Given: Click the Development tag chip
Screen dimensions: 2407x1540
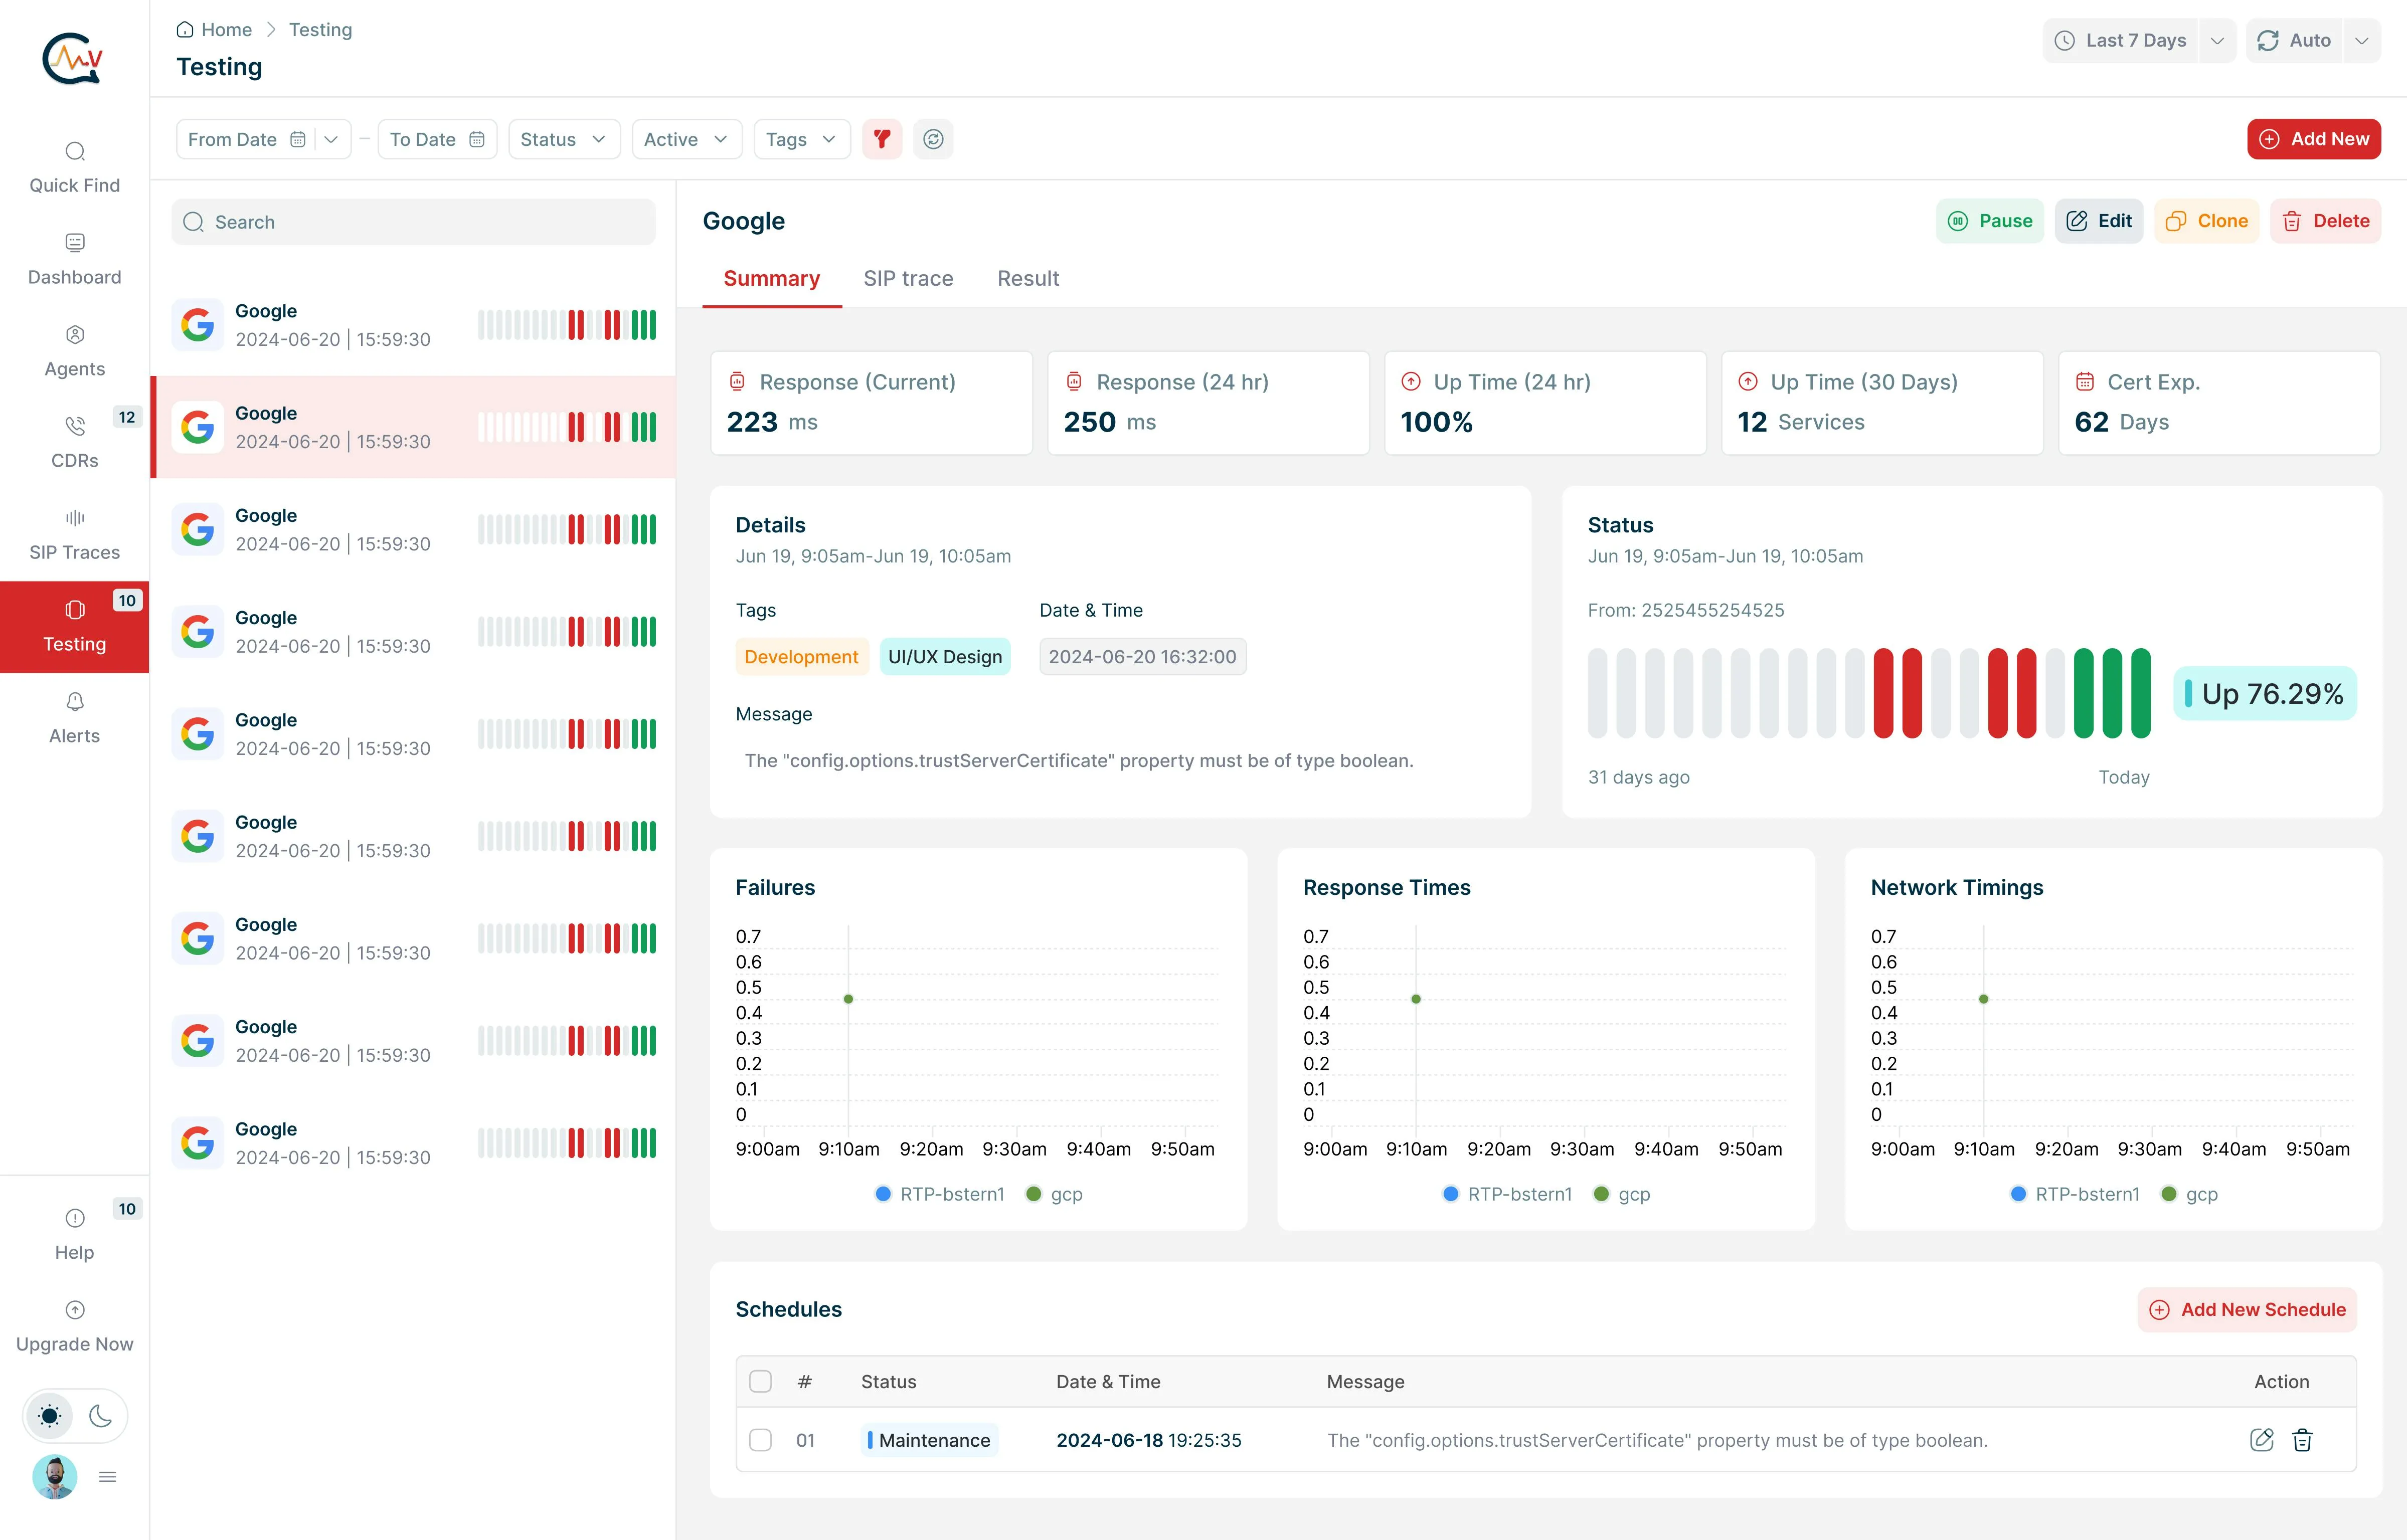Looking at the screenshot, I should (x=801, y=657).
